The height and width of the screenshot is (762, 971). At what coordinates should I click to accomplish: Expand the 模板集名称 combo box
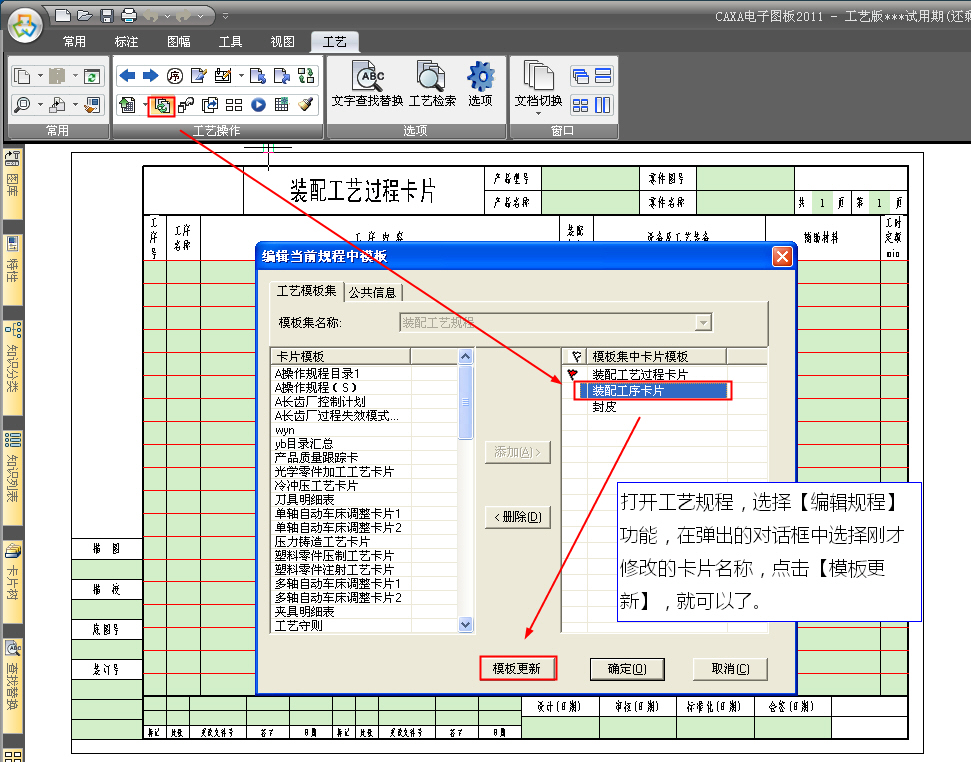pos(703,322)
